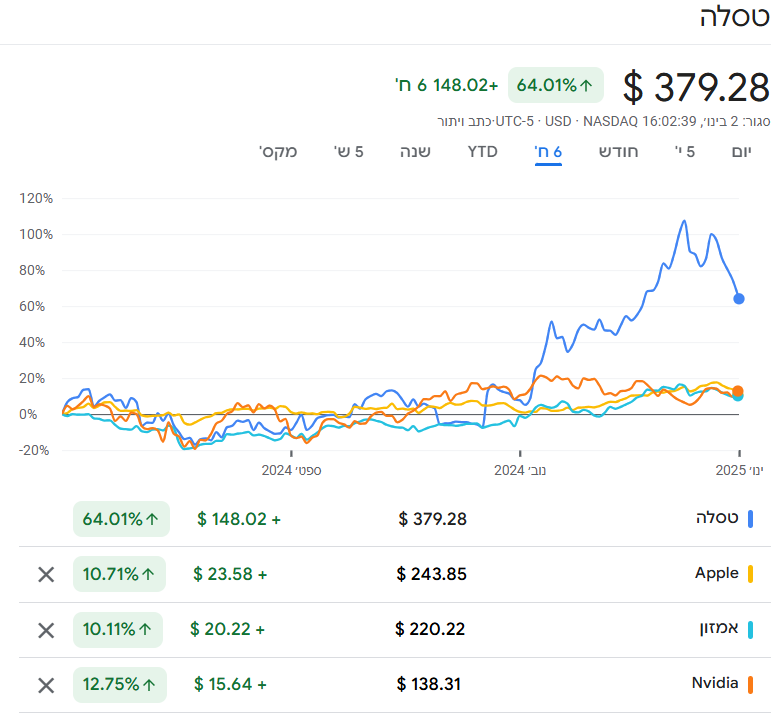Screen dimensions: 778x717
Task: Show the maximum (מקס') range tab
Action: [278, 152]
